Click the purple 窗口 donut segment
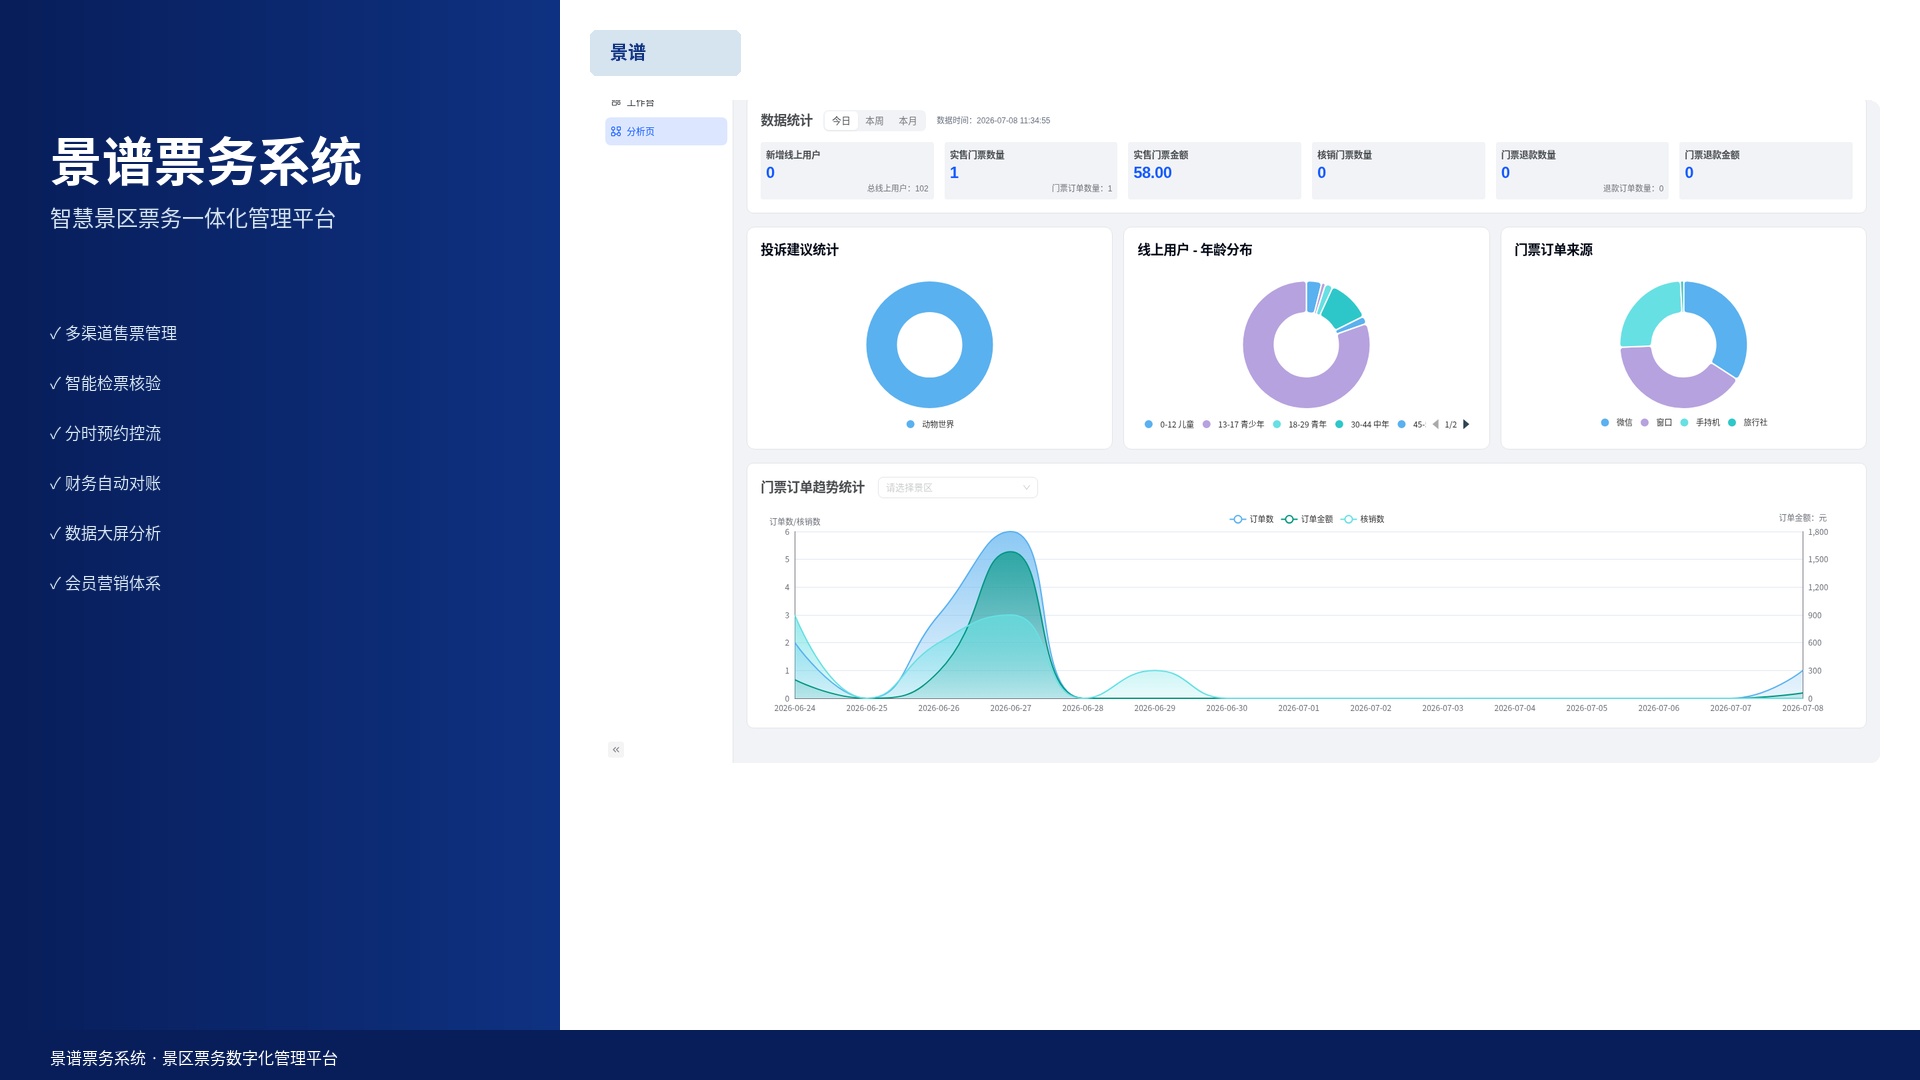Image resolution: width=1920 pixels, height=1080 pixels. point(1672,385)
